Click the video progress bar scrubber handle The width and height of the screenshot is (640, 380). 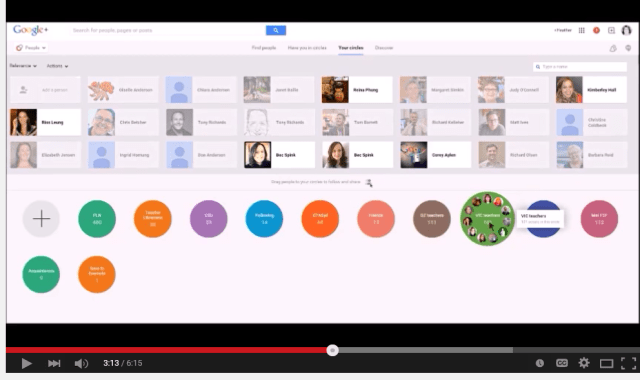click(x=332, y=350)
